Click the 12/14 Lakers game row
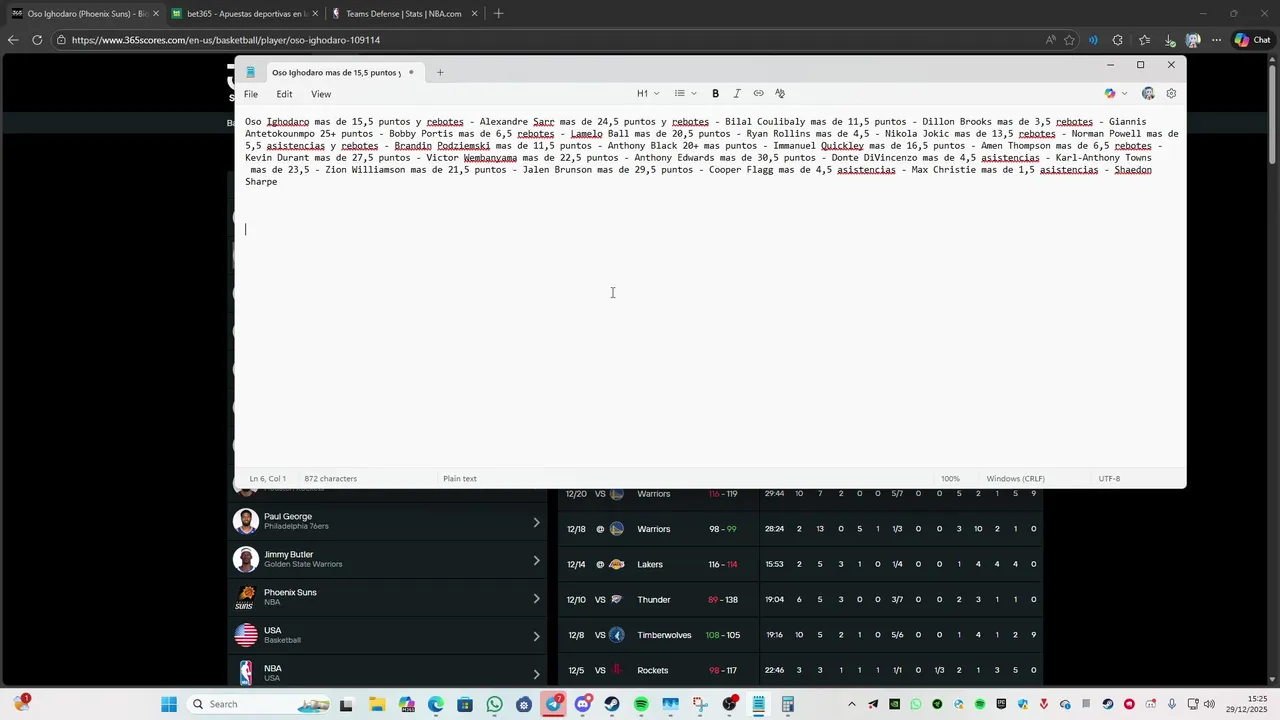 point(800,564)
